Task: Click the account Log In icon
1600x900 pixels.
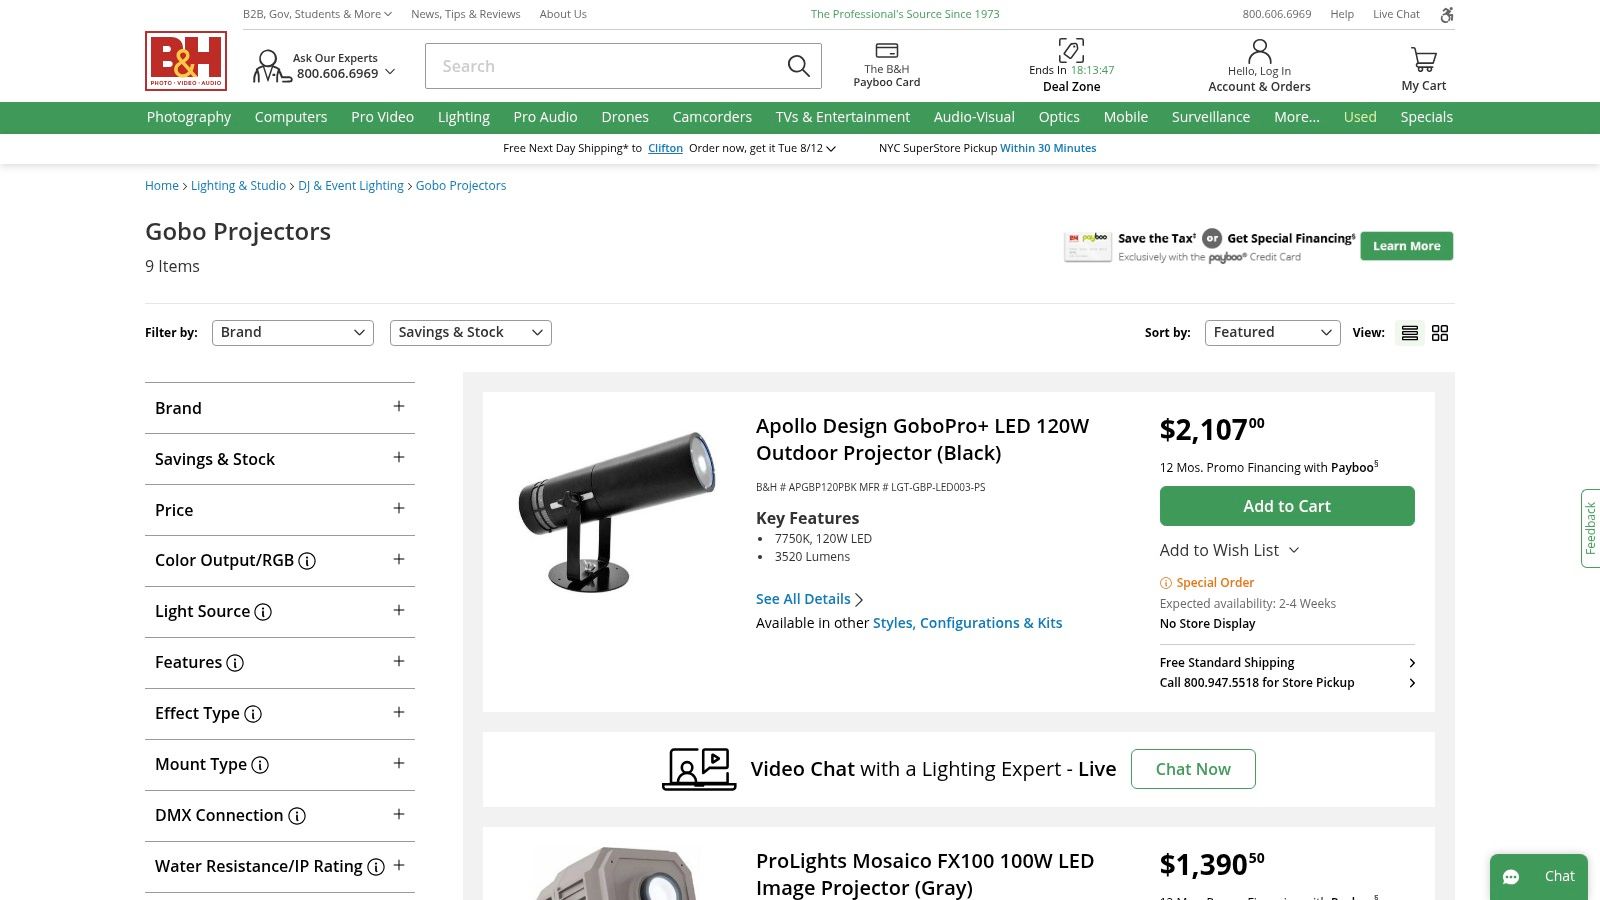Action: 1259,51
